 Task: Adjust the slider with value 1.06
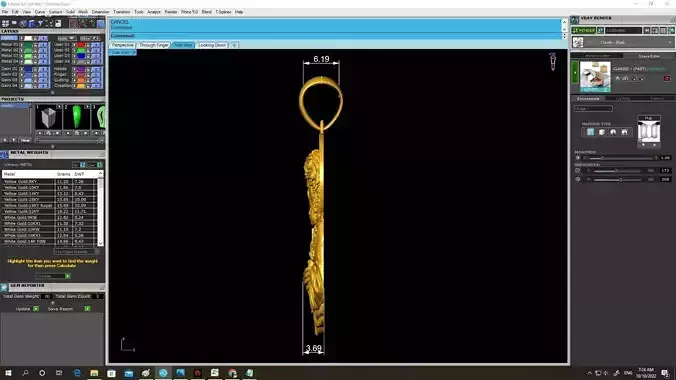coord(620,158)
